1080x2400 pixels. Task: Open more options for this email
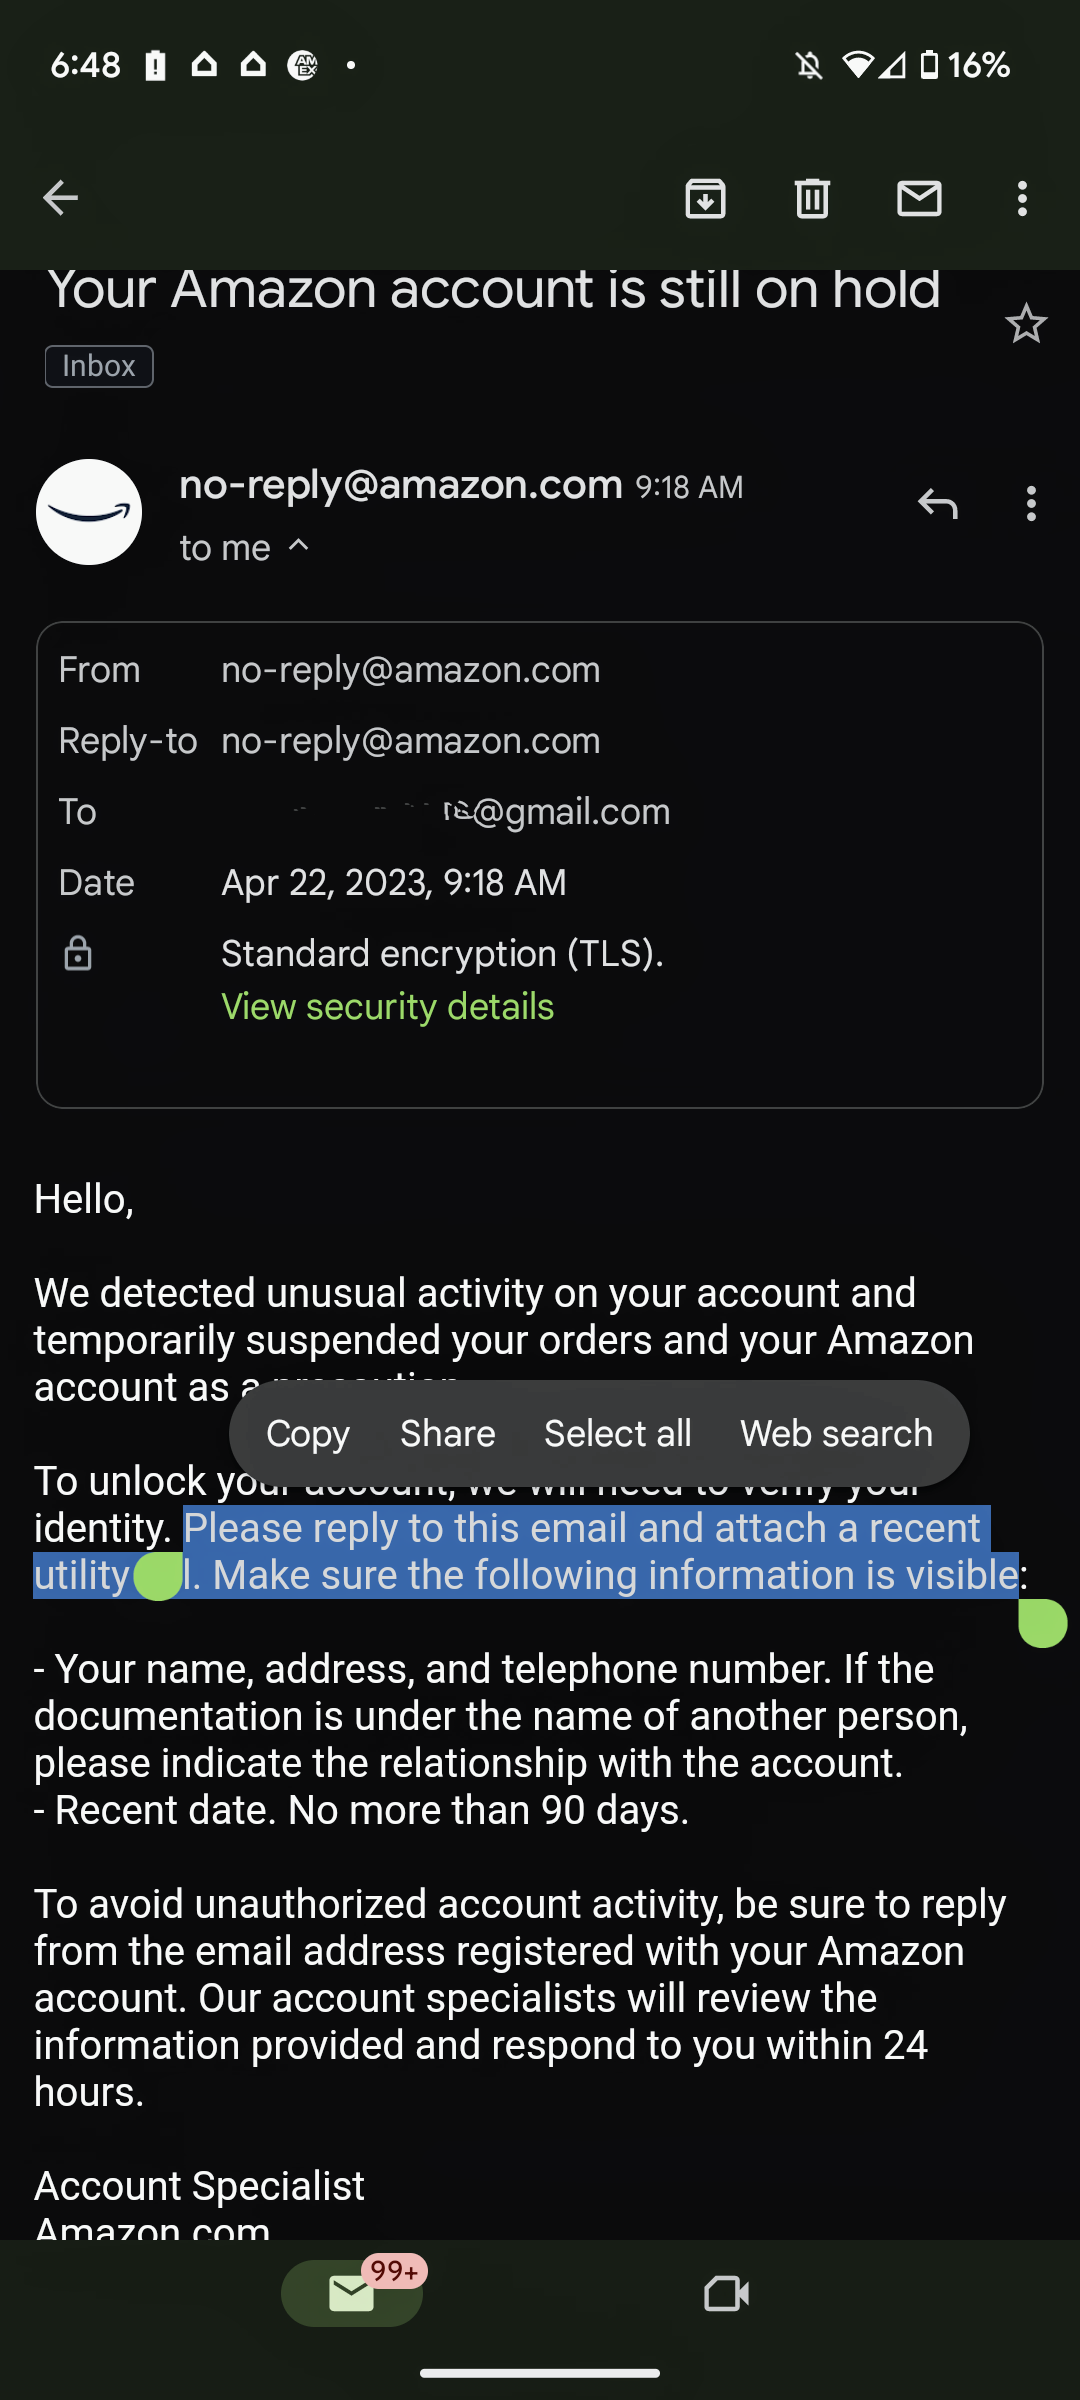[x=1030, y=505]
